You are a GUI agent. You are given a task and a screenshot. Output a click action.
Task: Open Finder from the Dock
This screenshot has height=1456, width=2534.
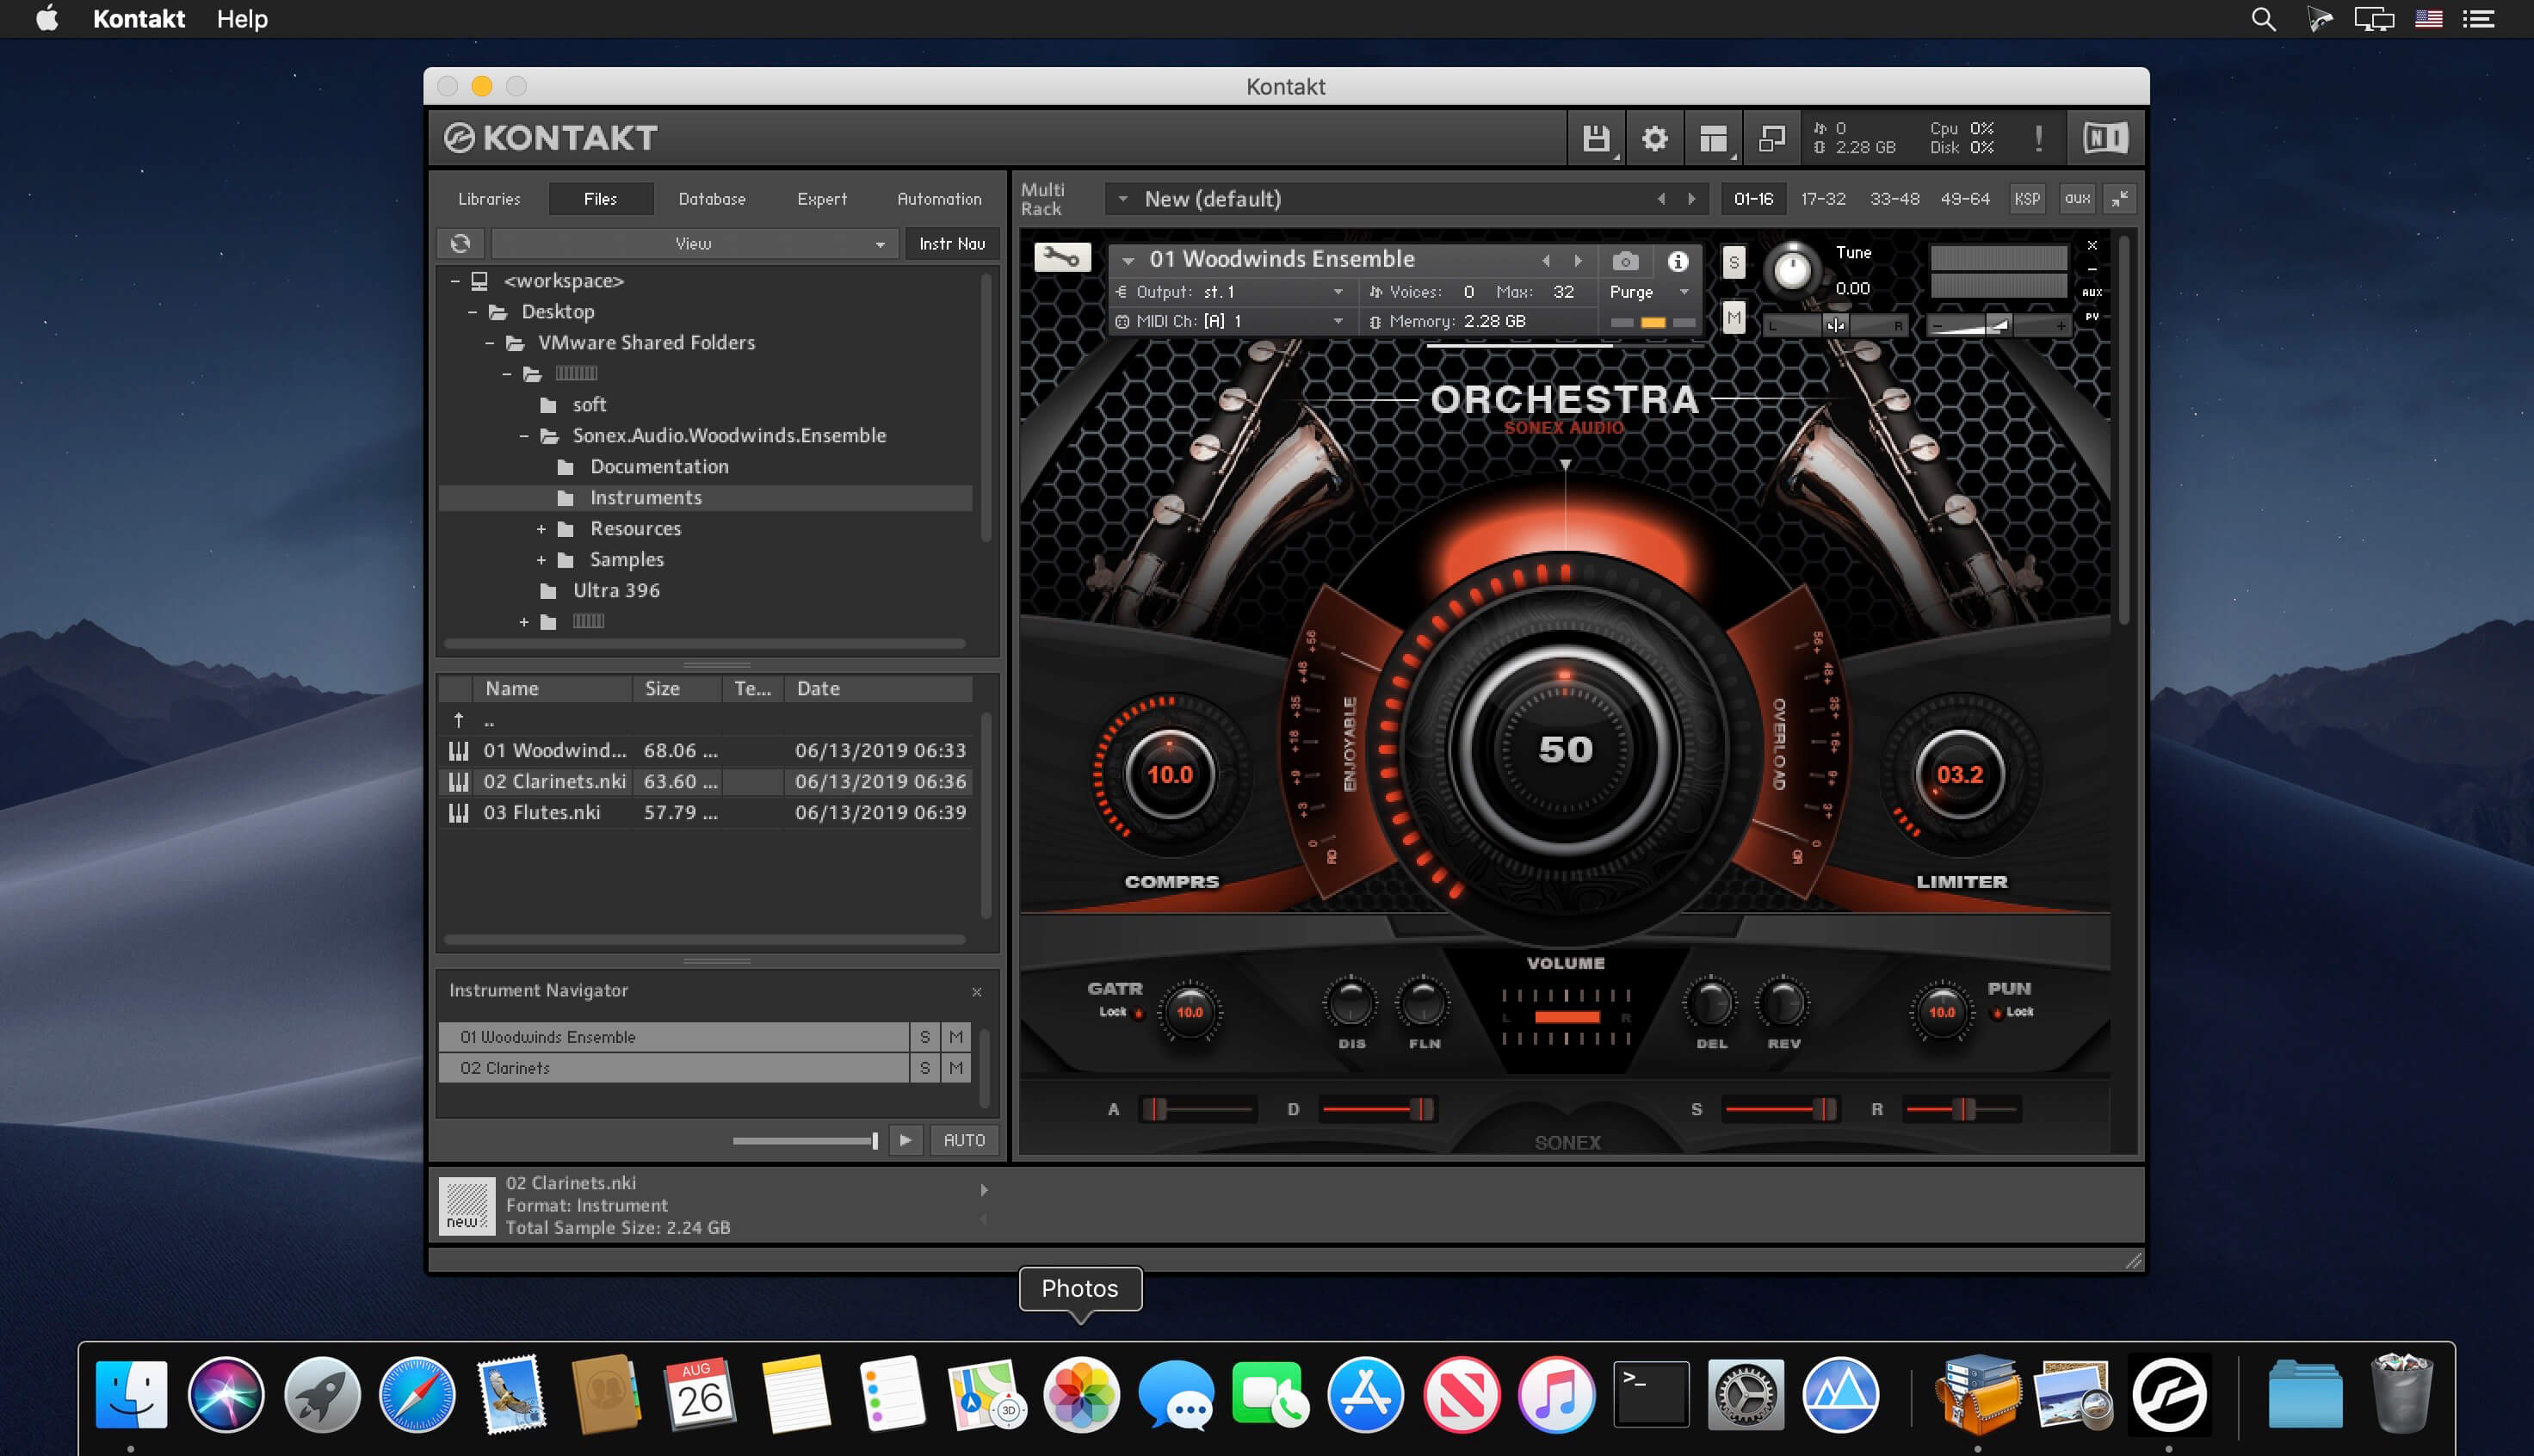(131, 1394)
